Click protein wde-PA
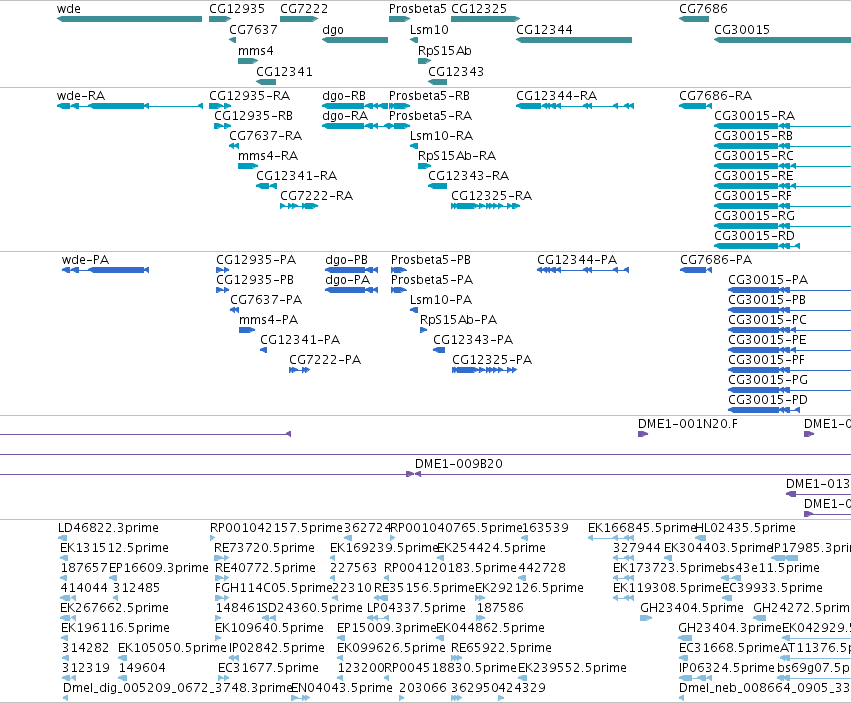 (x=105, y=270)
